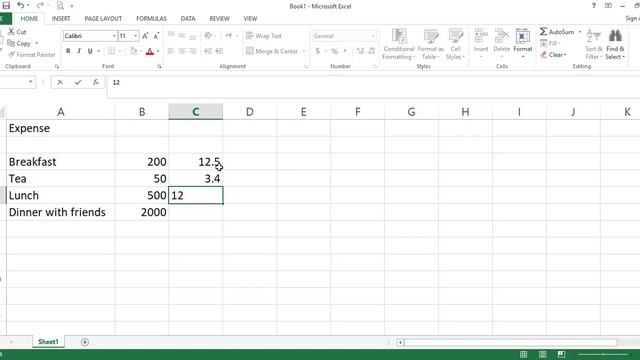Open Format as Table gallery
Viewport: 640px width, 360px height.
coord(431,44)
